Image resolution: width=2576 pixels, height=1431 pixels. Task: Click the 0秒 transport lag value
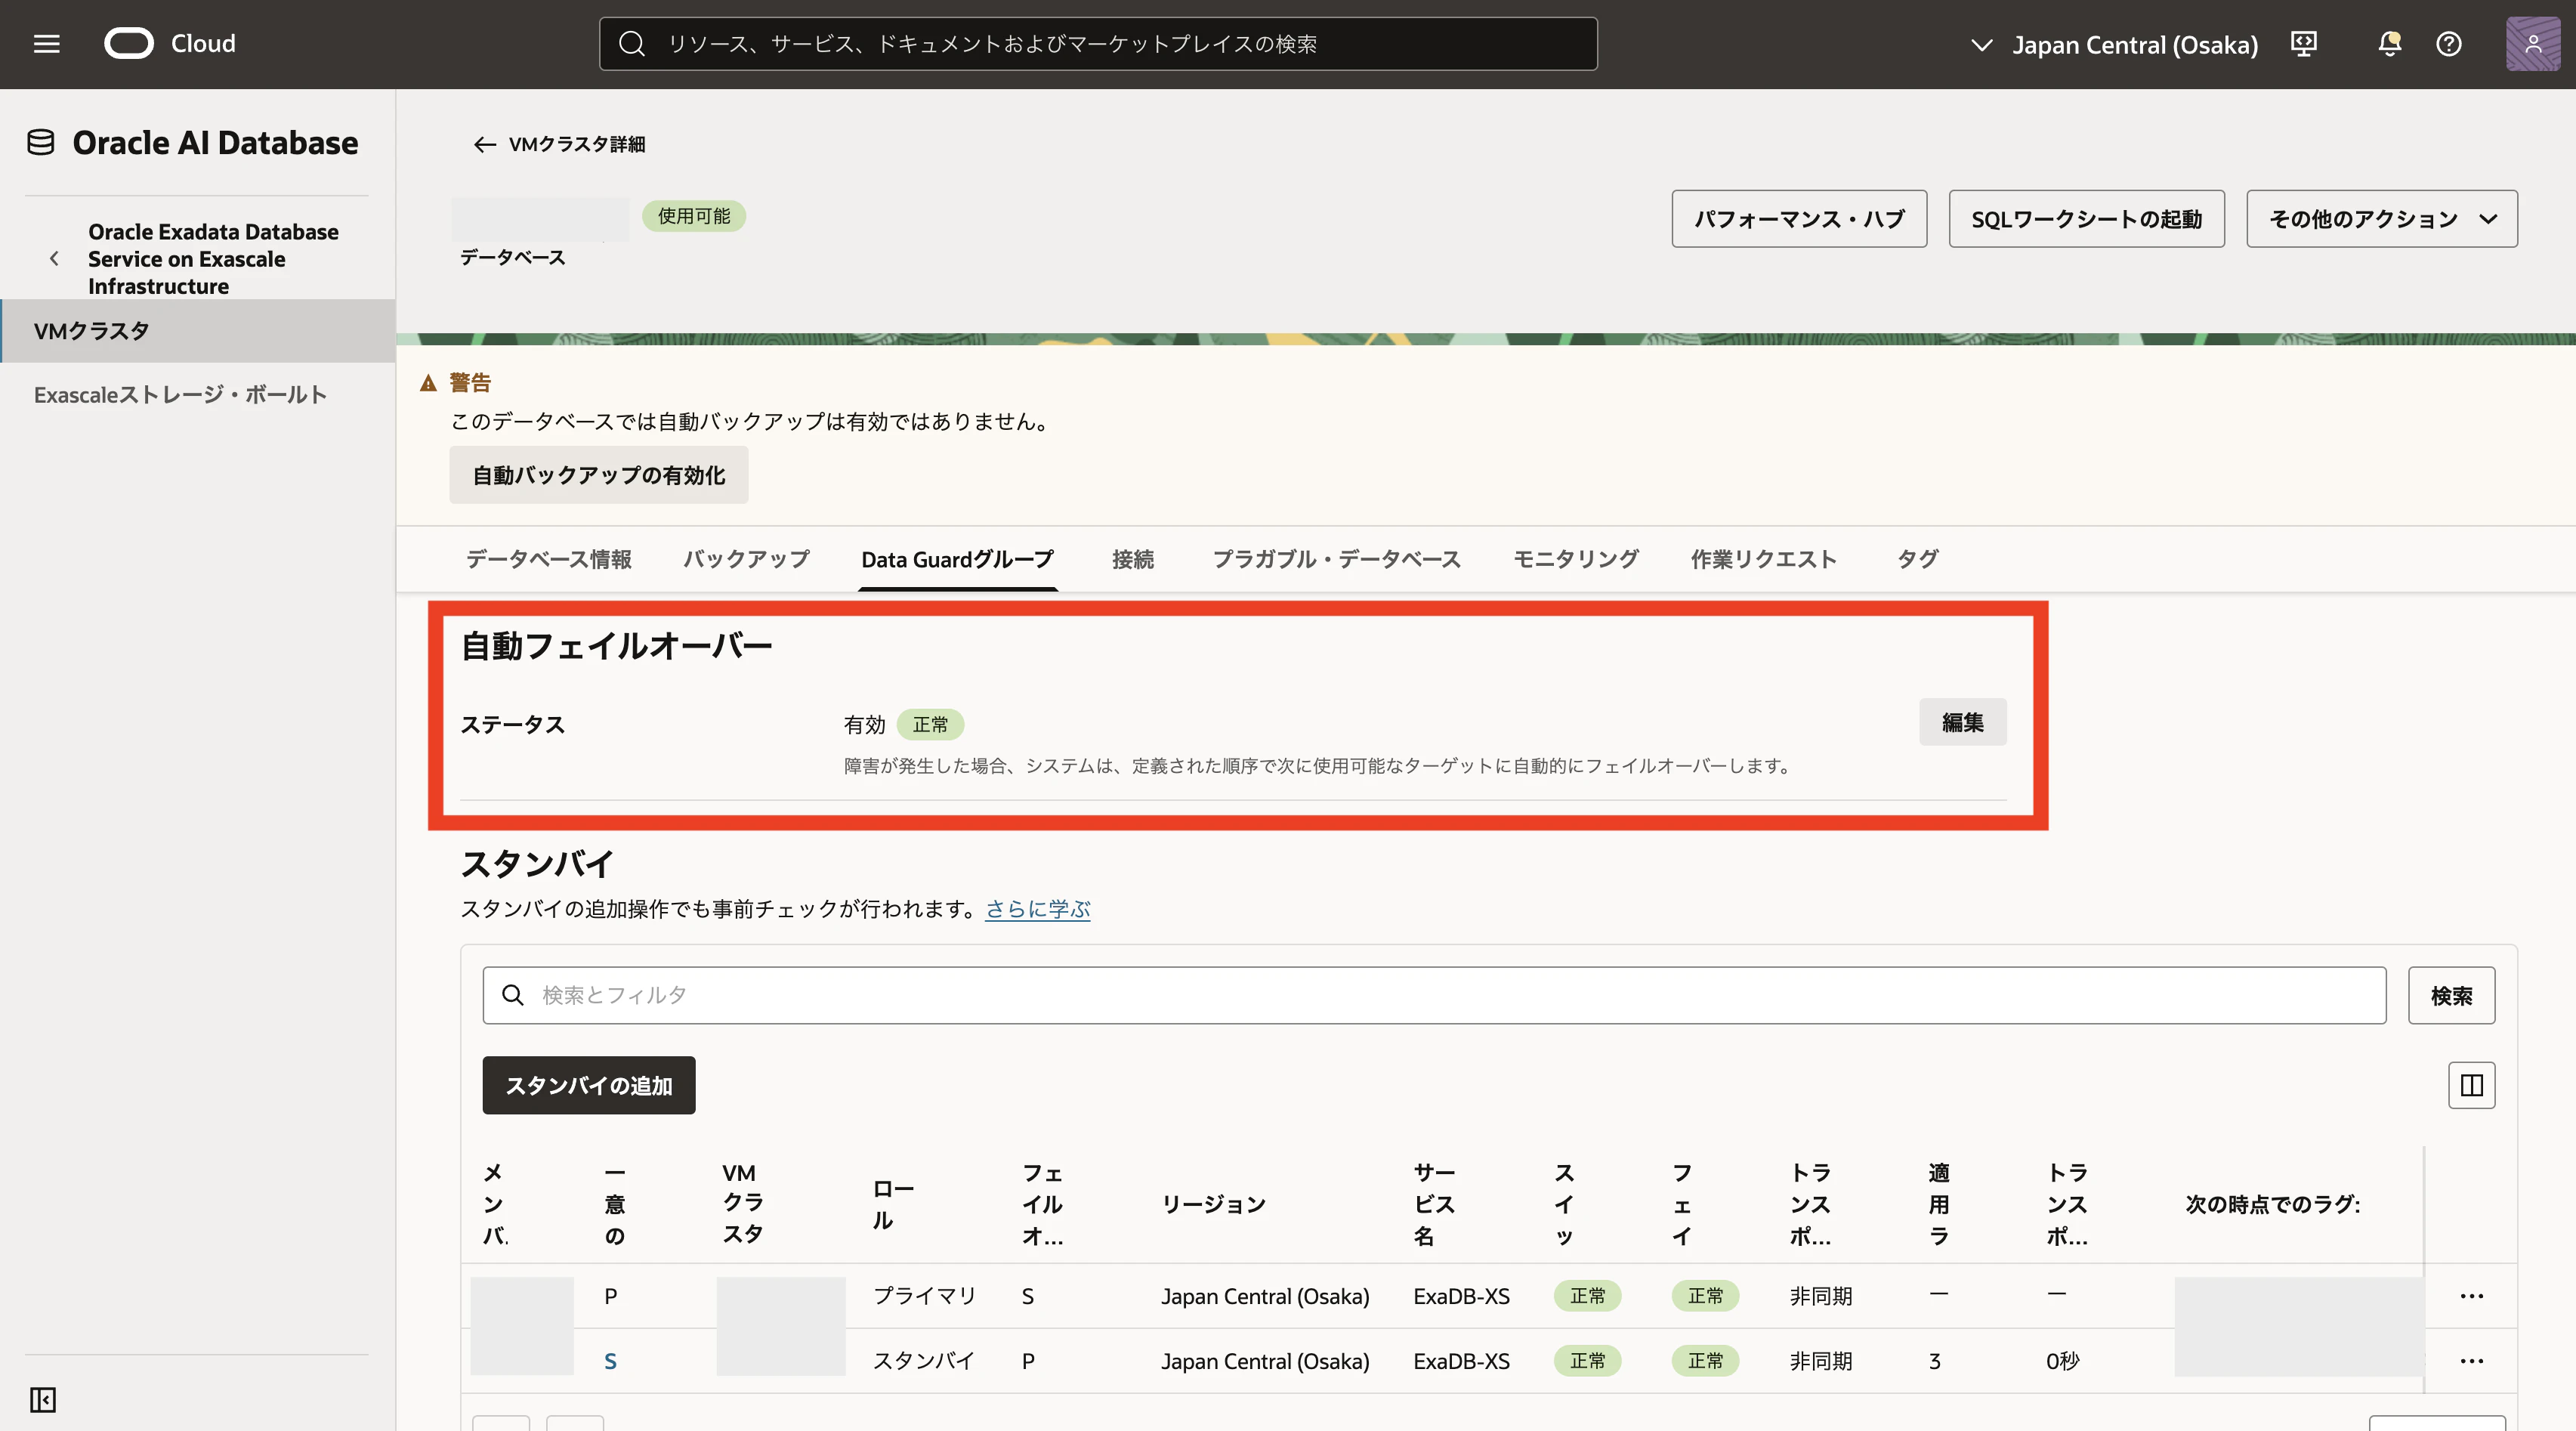(x=2062, y=1361)
